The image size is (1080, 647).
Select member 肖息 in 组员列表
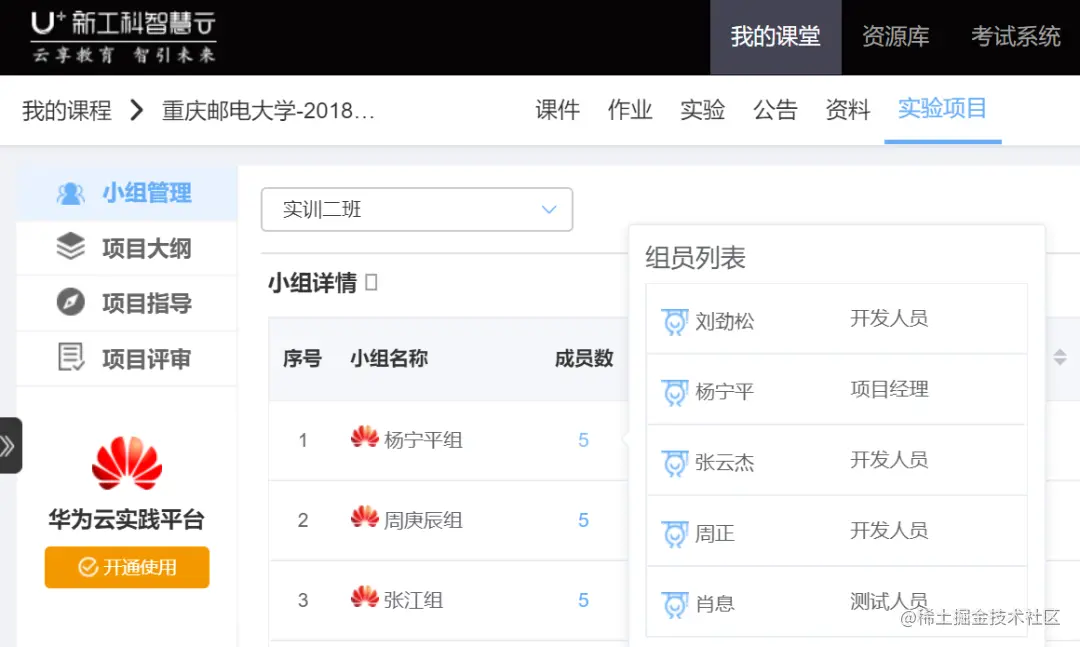(x=715, y=604)
